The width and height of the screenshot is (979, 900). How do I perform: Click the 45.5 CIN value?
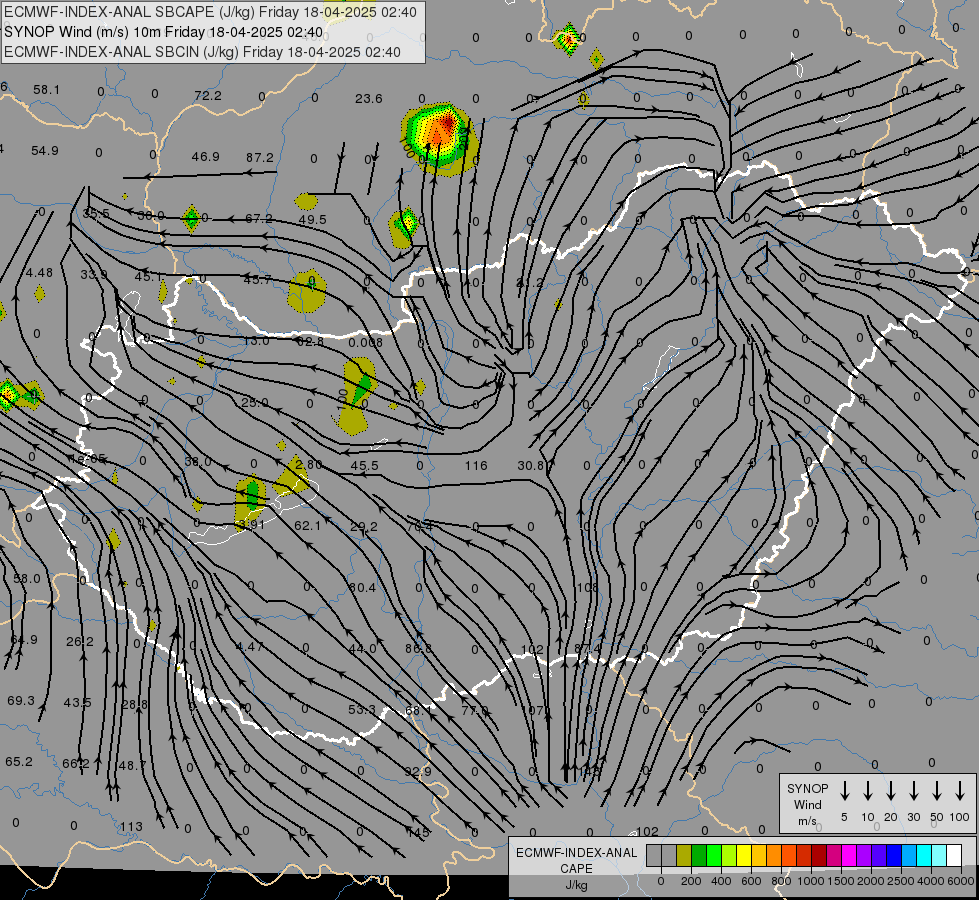[x=365, y=465]
